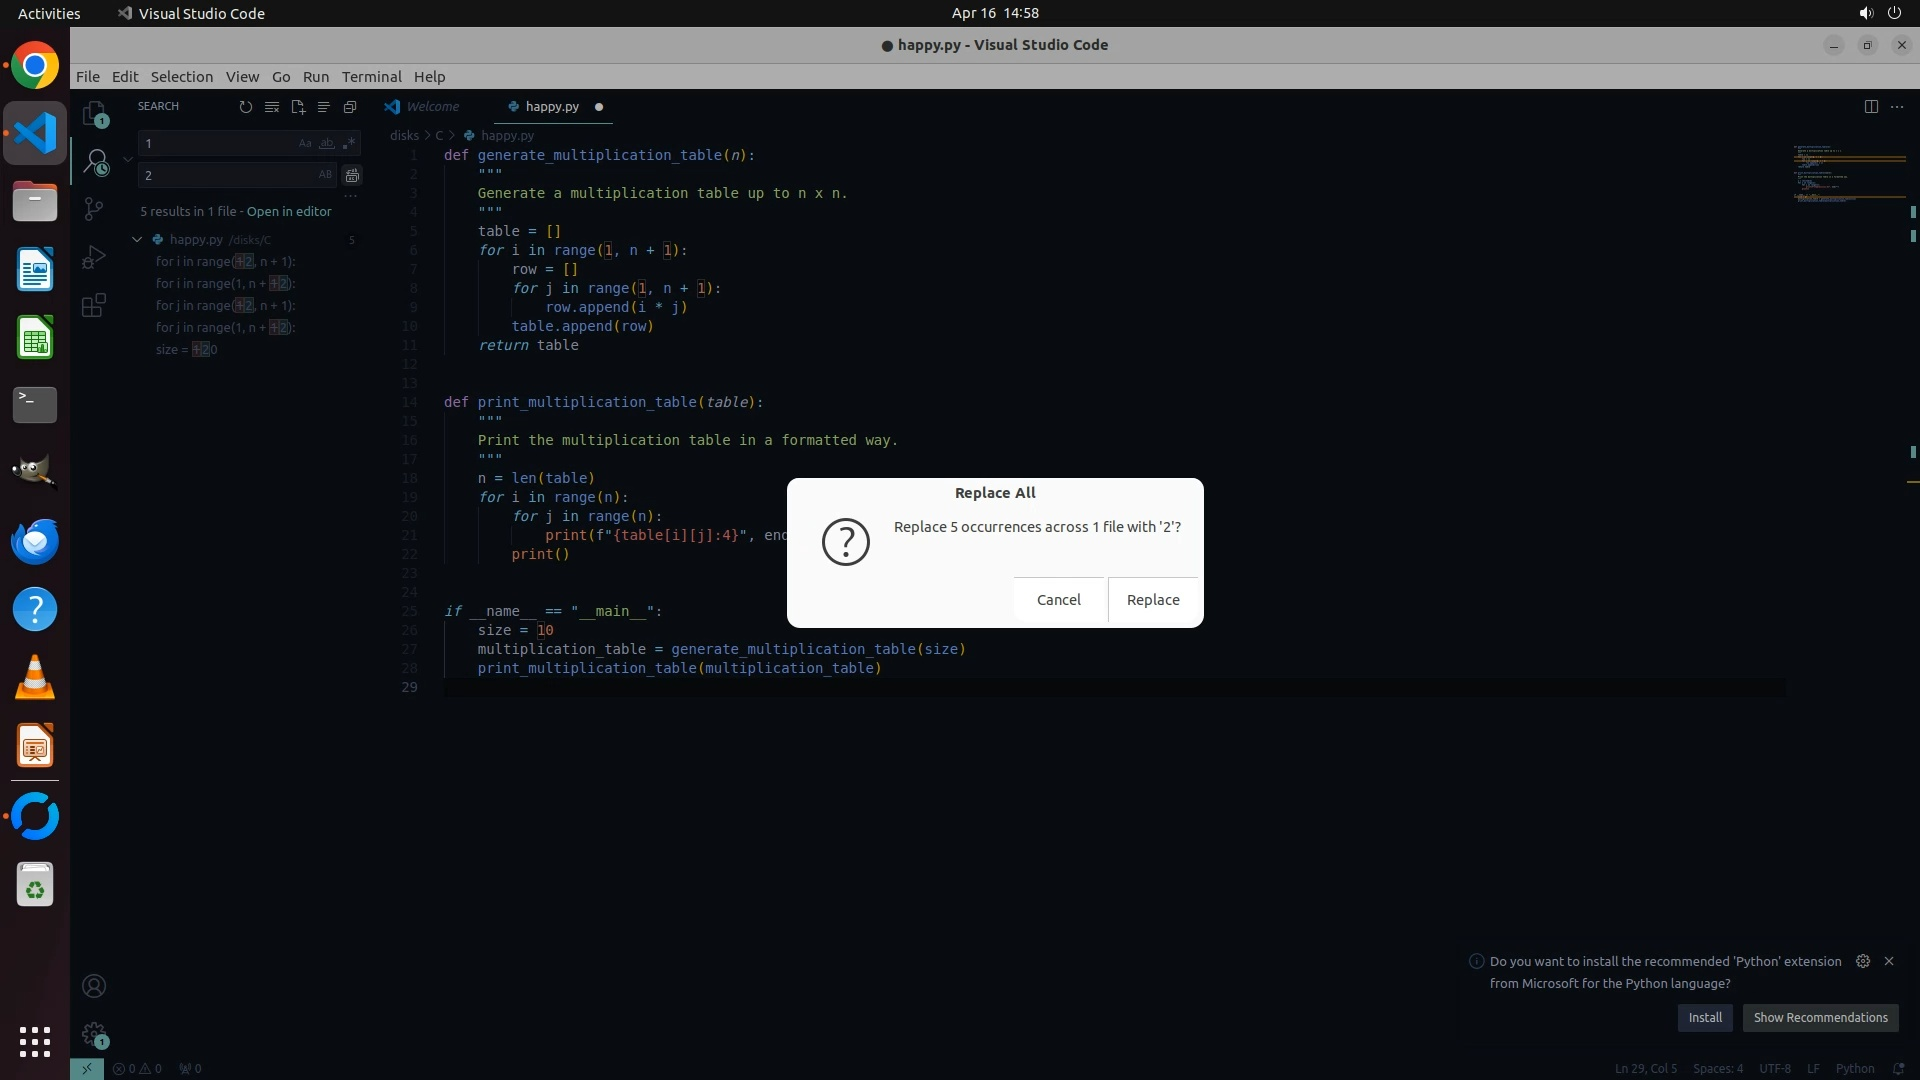The height and width of the screenshot is (1080, 1920).
Task: Switch to the Welcome tab
Action: pyautogui.click(x=432, y=107)
